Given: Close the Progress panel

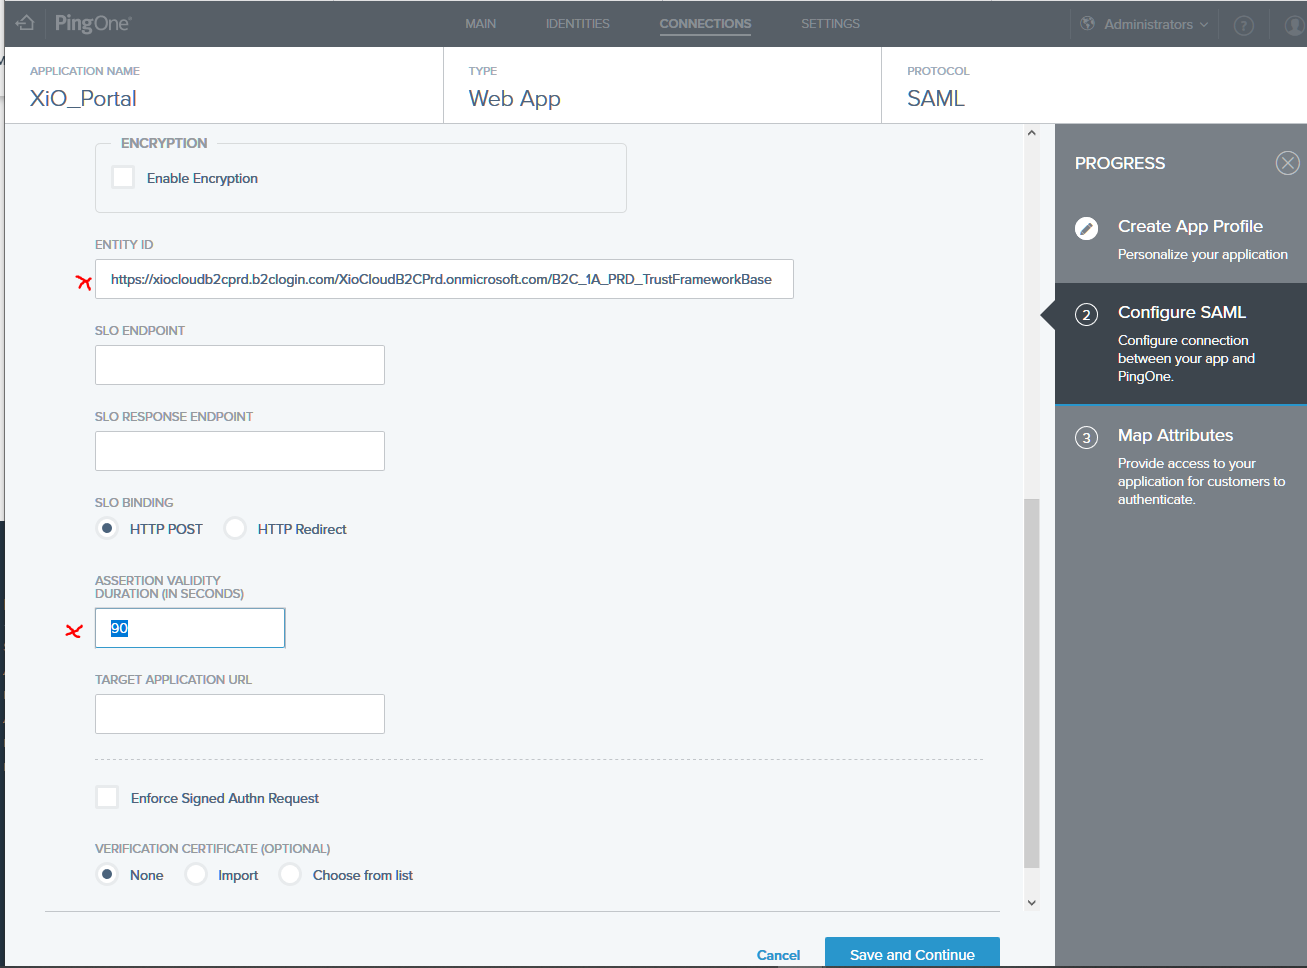Looking at the screenshot, I should coord(1287,162).
